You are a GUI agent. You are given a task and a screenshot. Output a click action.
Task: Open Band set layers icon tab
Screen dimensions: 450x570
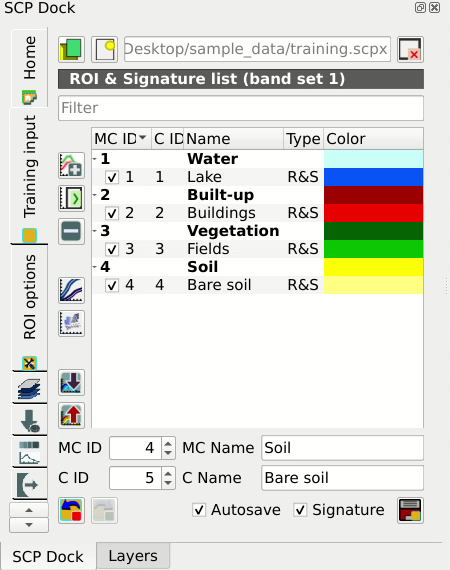pos(29,389)
